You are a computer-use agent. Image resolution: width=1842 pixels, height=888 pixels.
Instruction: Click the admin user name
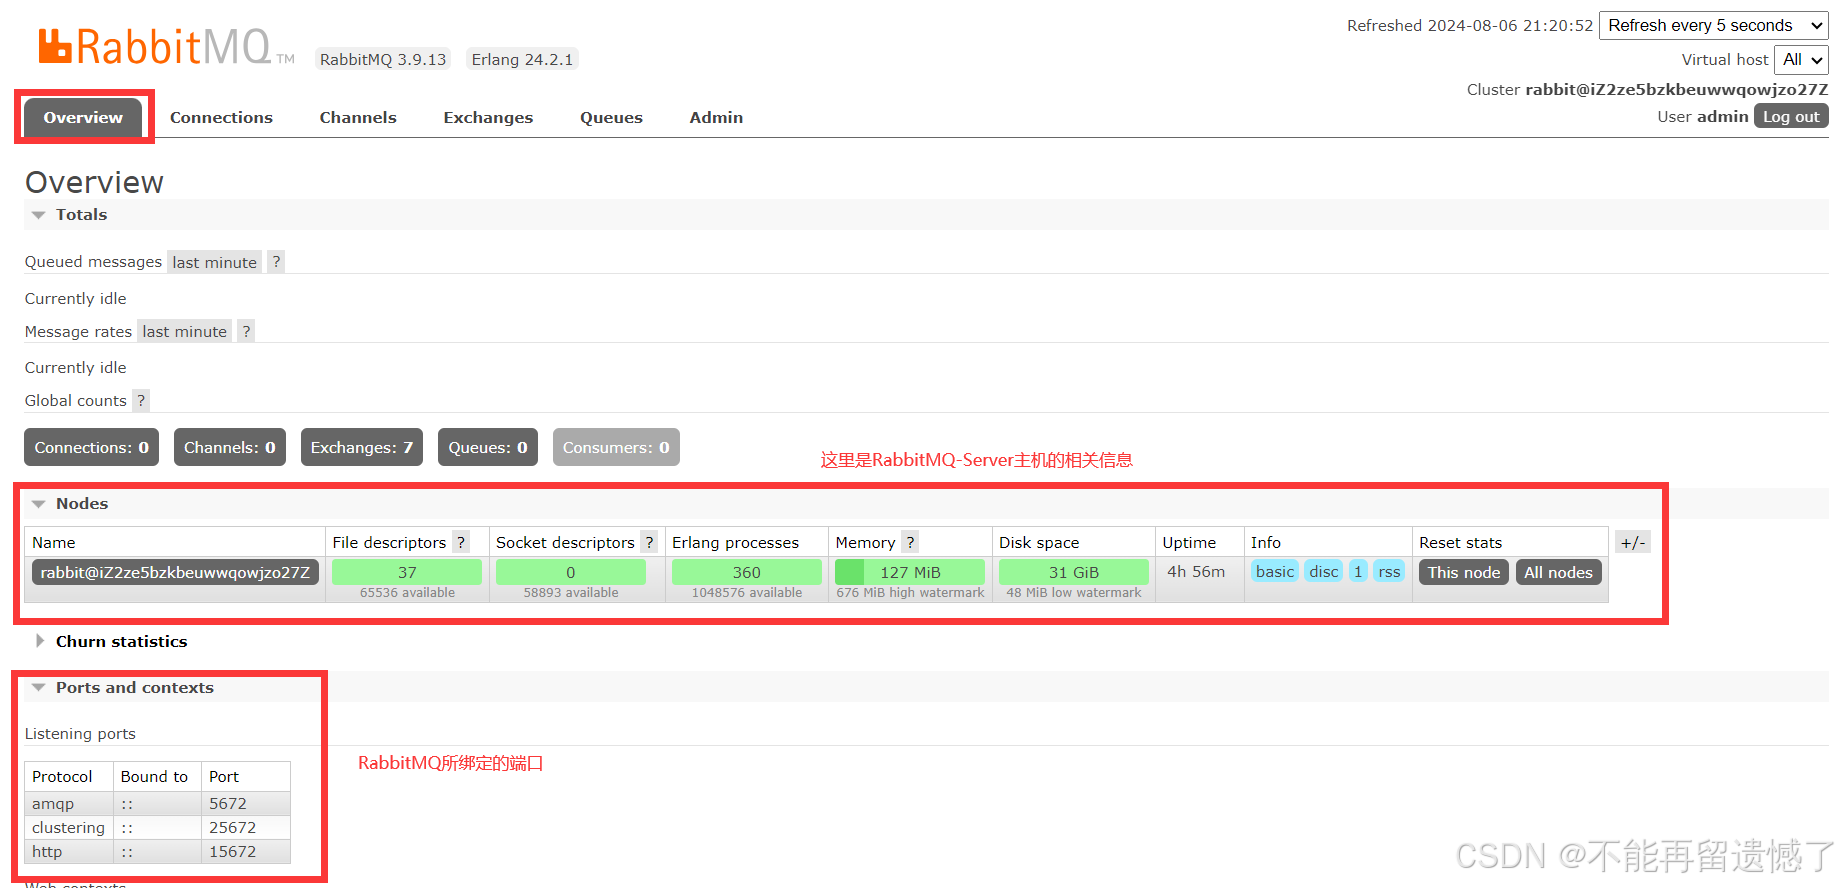tap(1723, 116)
